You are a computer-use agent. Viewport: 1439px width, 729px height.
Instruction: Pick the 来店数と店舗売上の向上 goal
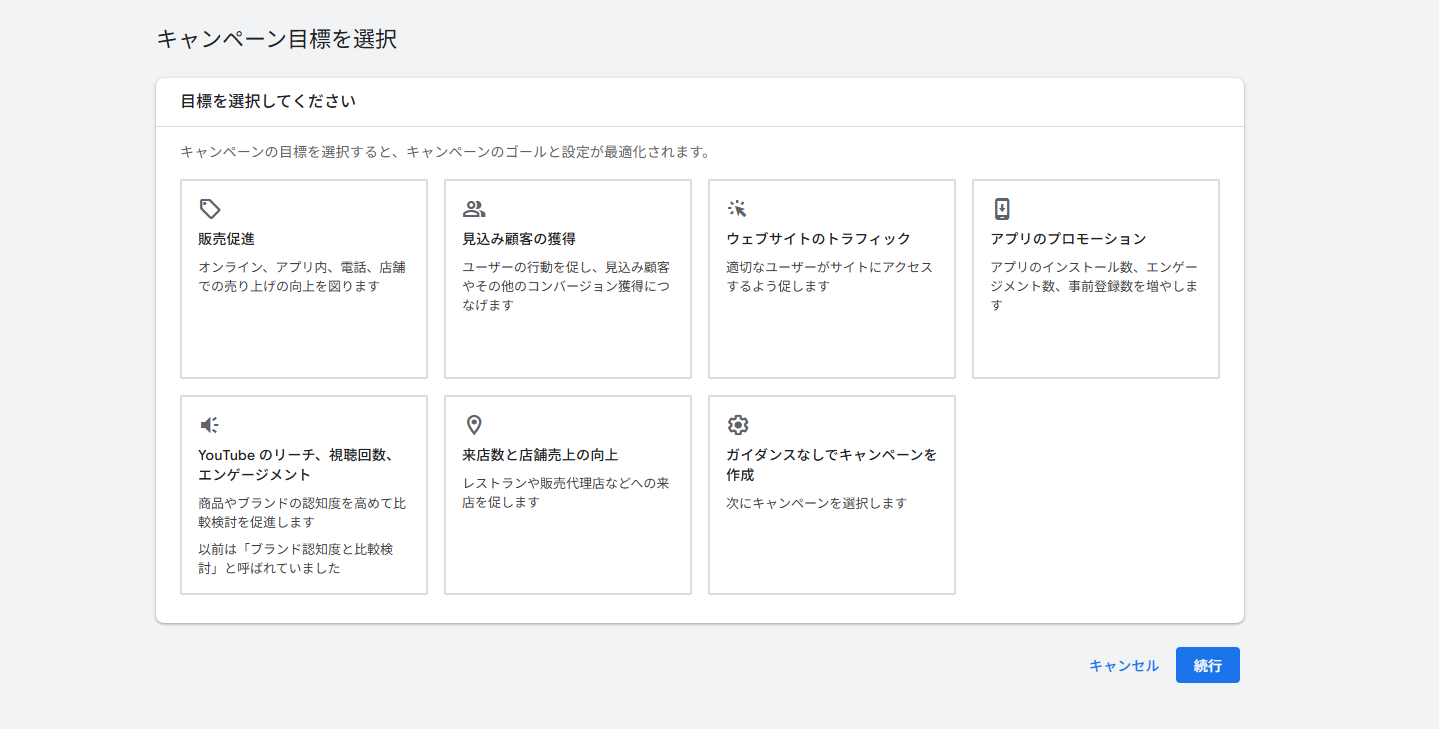pyautogui.click(x=568, y=495)
